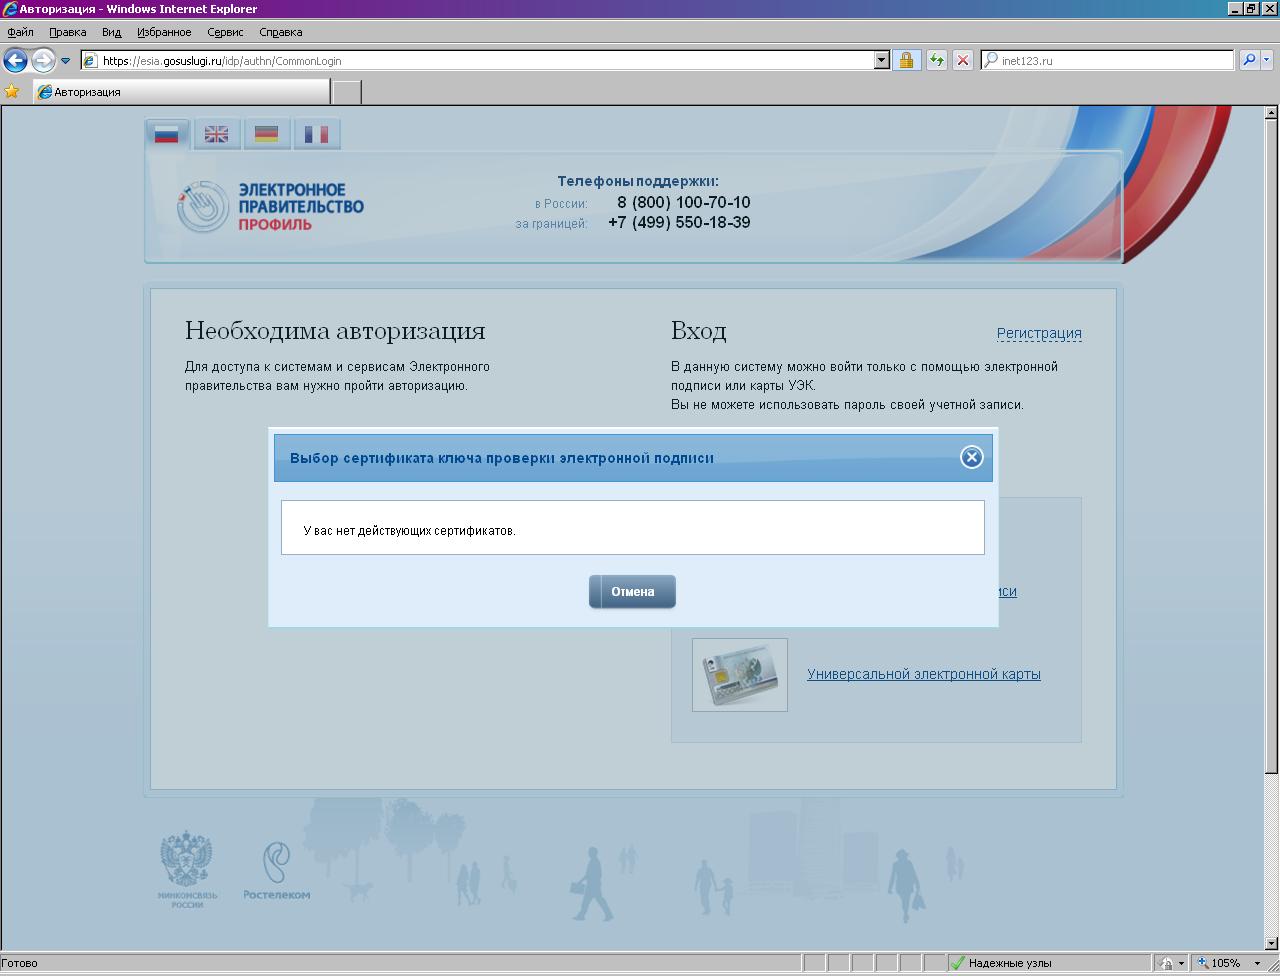Expand the zoom level 105% dropdown
The image size is (1280, 976).
pyautogui.click(x=1257, y=964)
